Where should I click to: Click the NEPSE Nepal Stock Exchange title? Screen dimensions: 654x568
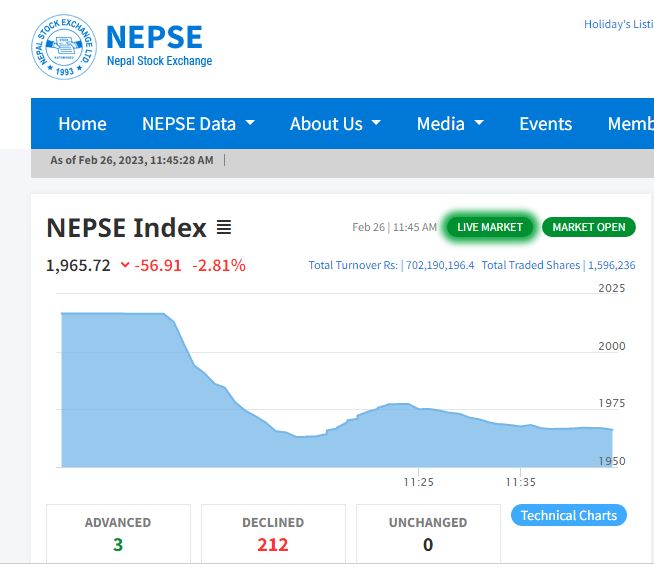click(x=158, y=47)
